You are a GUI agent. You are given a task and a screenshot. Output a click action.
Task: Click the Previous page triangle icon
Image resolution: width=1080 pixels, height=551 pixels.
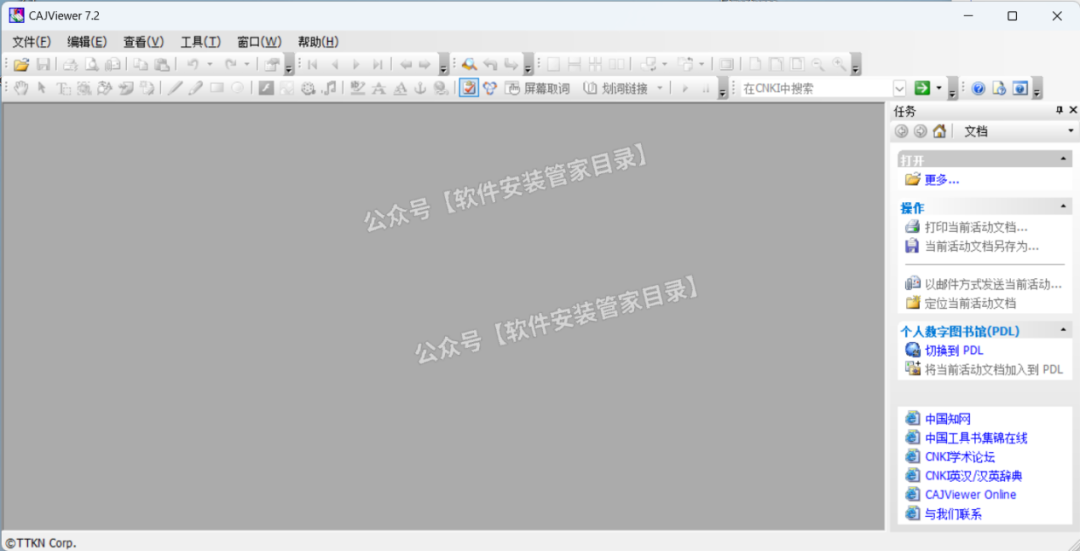(x=335, y=65)
